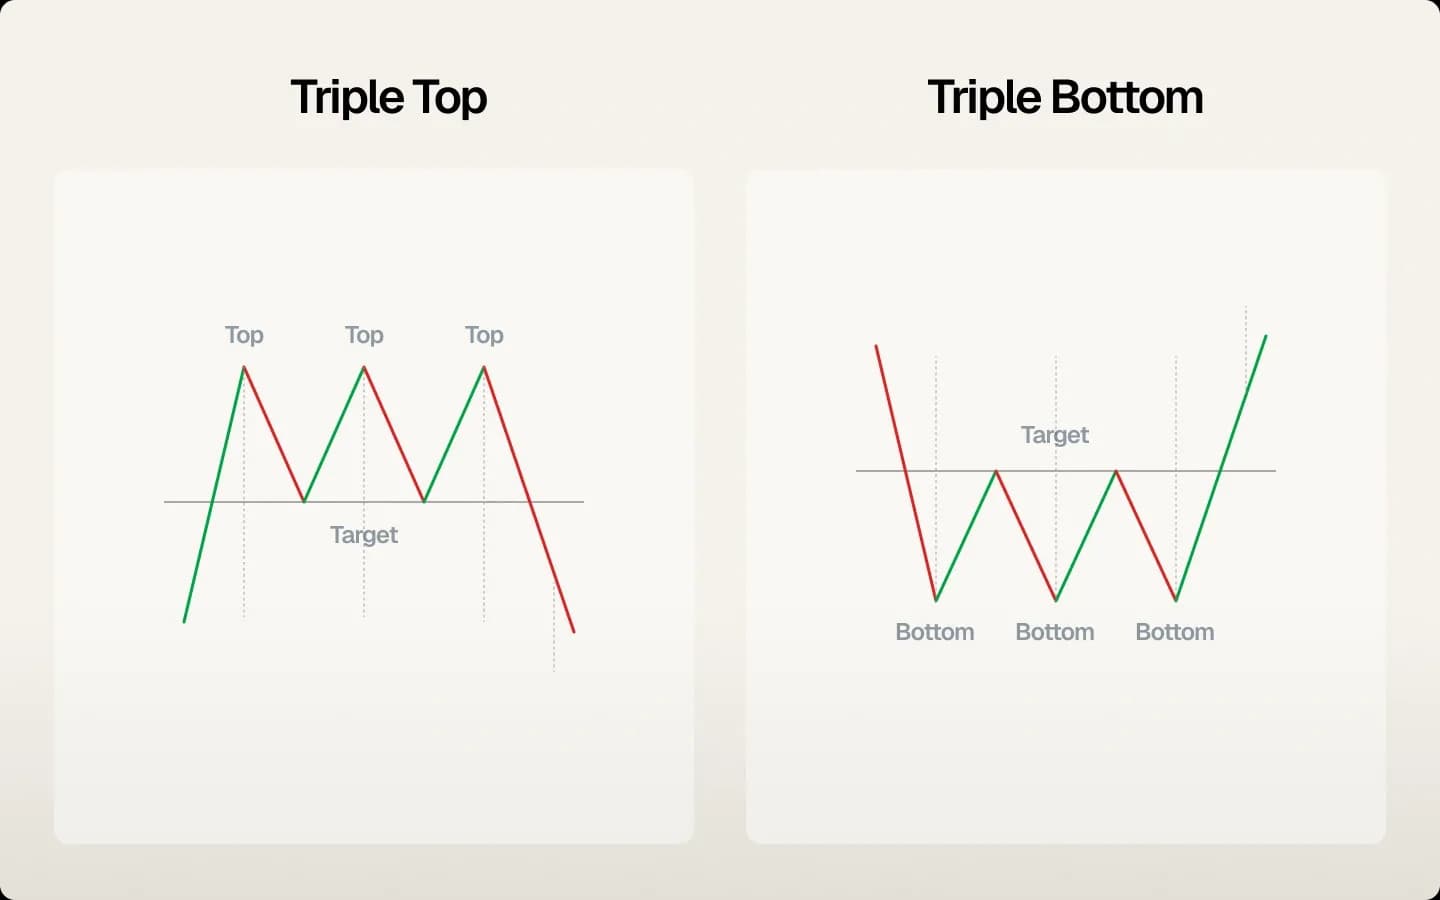Select the leftmost "Top" label
Image resolution: width=1440 pixels, height=900 pixels.
(244, 335)
